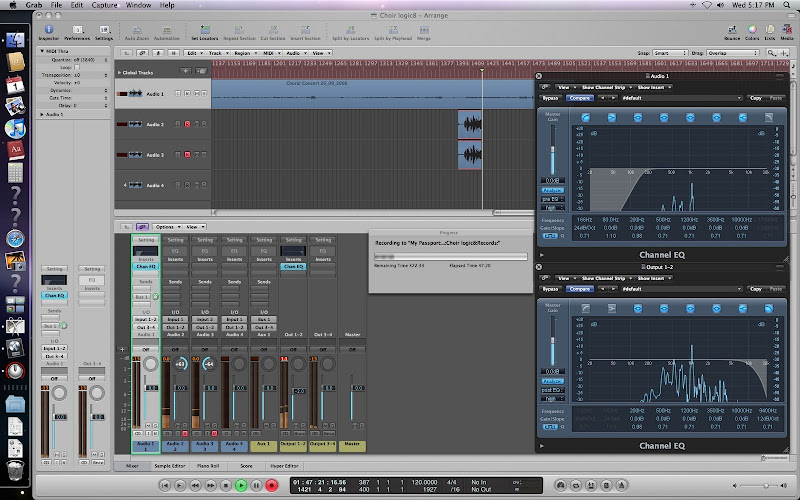Toggle Bypass on the Audio 1 Channel EQ

[x=550, y=98]
